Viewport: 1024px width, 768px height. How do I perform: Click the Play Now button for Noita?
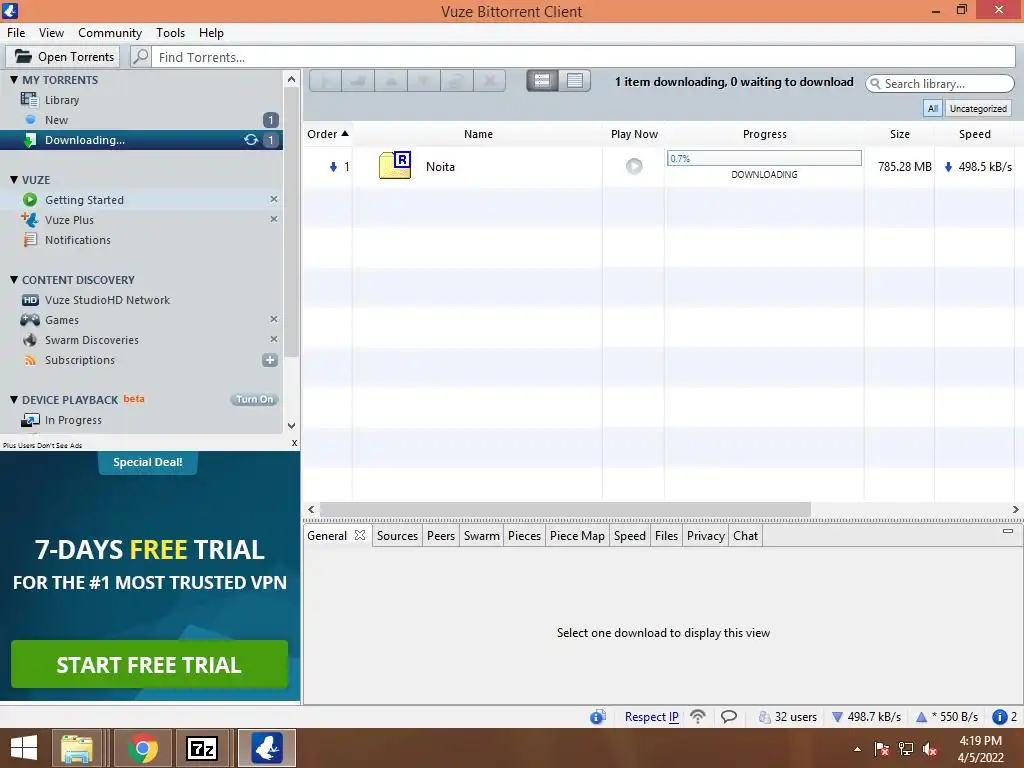point(634,166)
